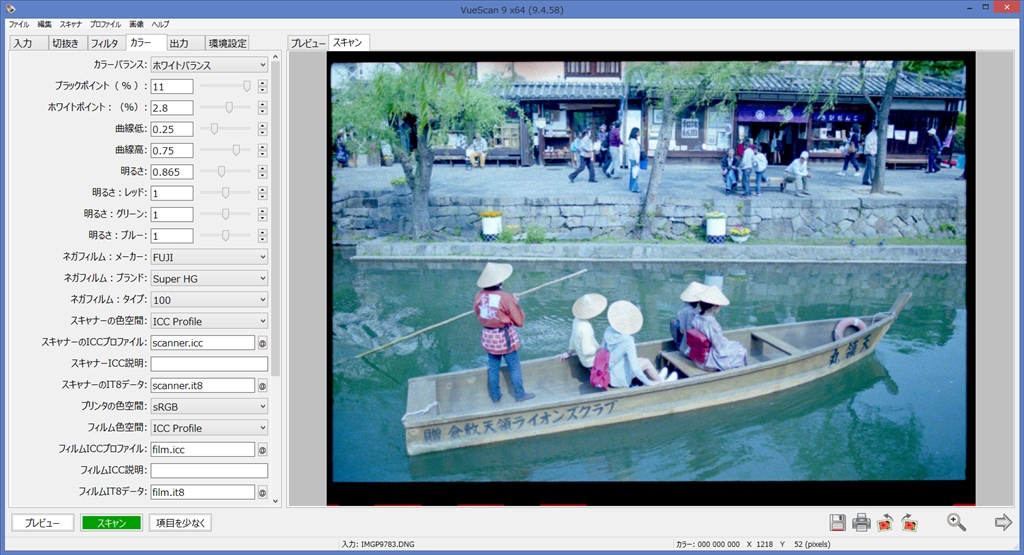
Task: Click the status text 入力: IMGP9783.DNG
Action: tap(377, 544)
